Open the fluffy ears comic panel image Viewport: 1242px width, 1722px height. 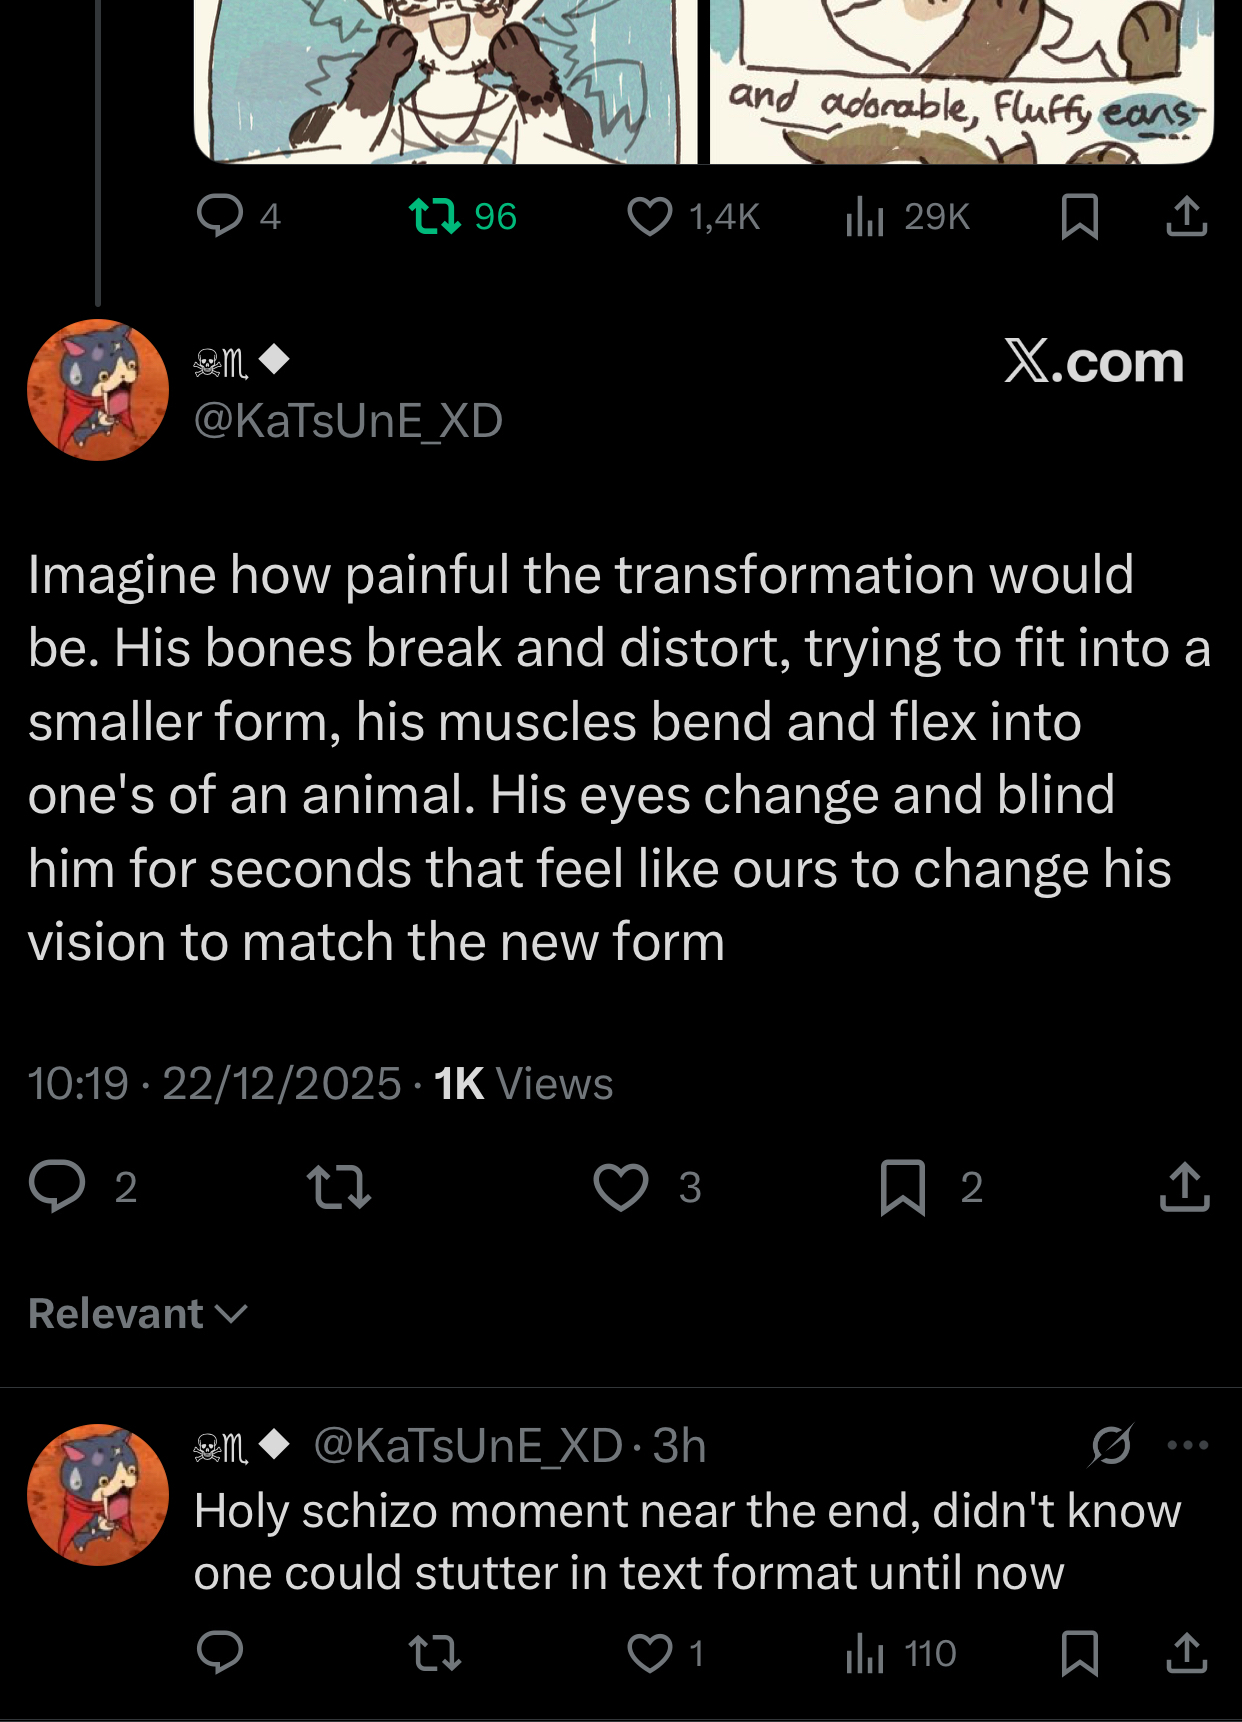coord(960,80)
